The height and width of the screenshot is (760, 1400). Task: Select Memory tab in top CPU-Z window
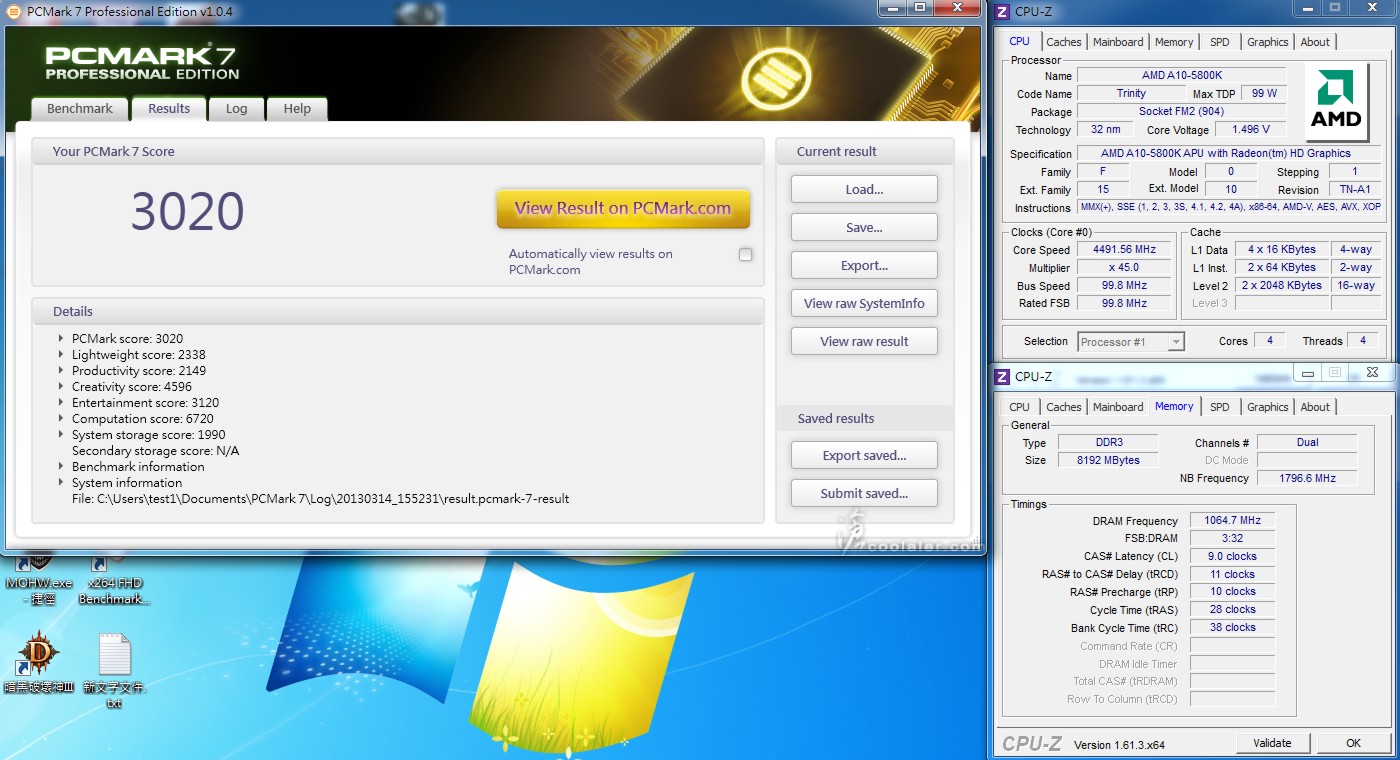[x=1174, y=42]
